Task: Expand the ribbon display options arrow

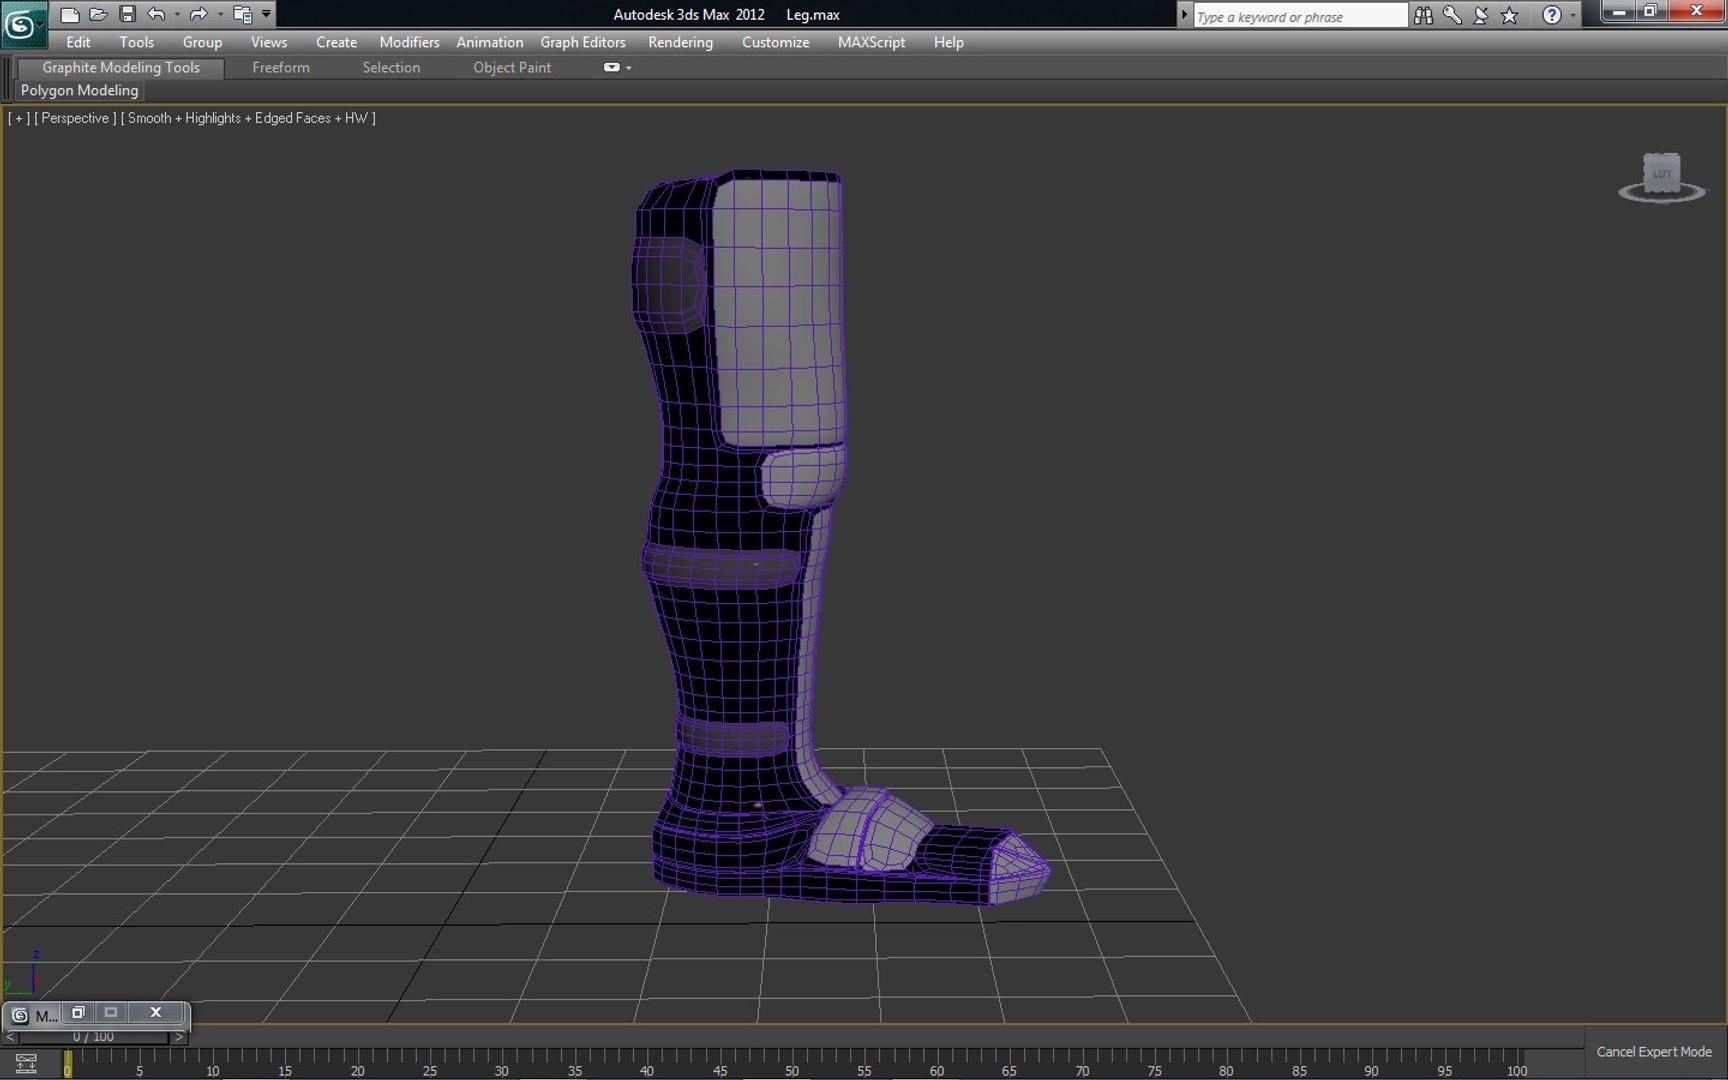Action: pyautogui.click(x=628, y=68)
